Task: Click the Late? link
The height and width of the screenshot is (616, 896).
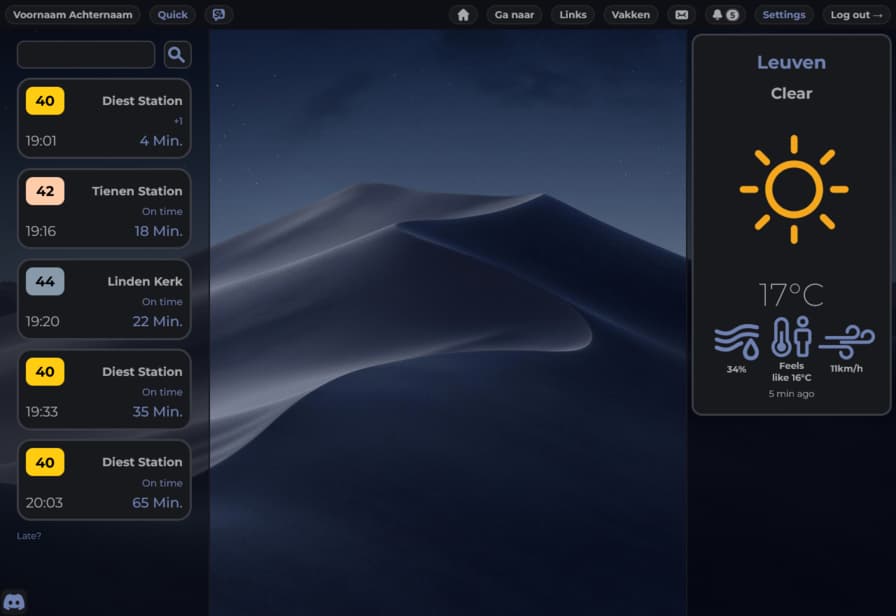Action: 29,536
